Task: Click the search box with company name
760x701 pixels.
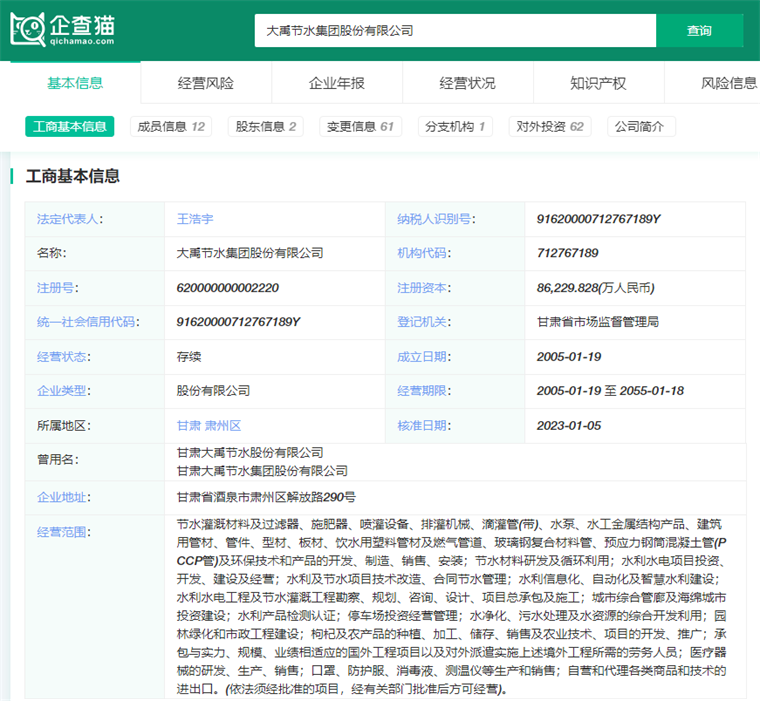Action: click(x=455, y=31)
